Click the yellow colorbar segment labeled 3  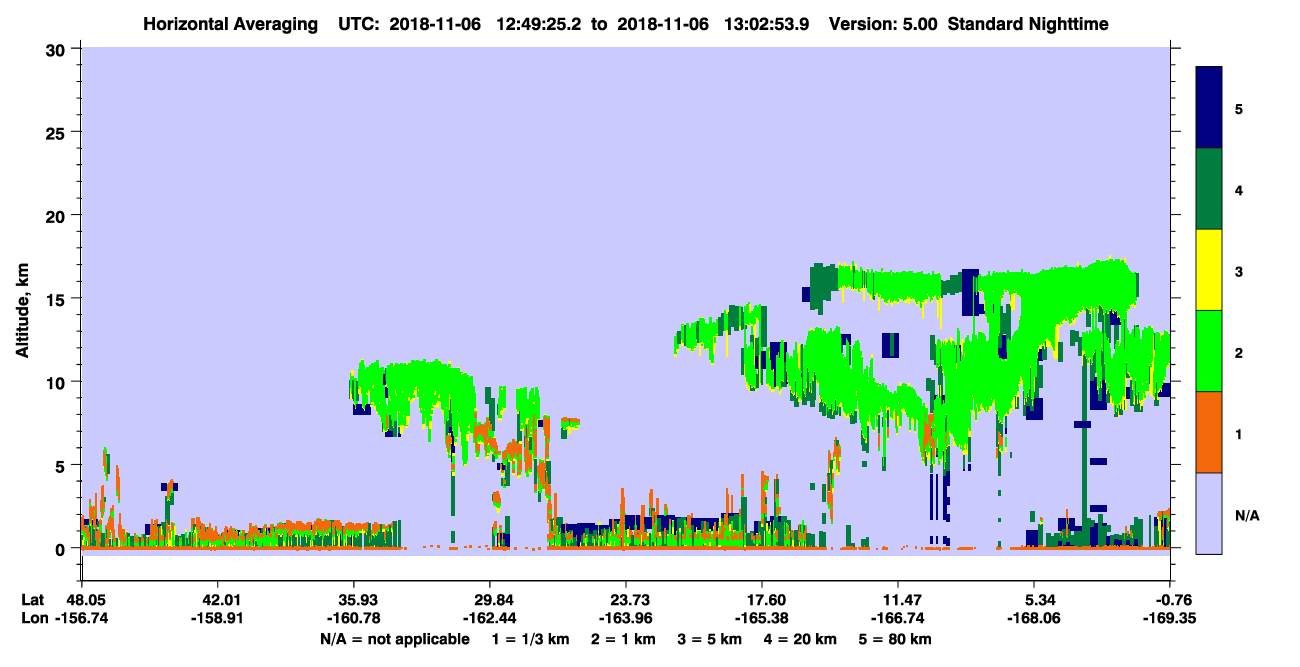tap(1209, 270)
